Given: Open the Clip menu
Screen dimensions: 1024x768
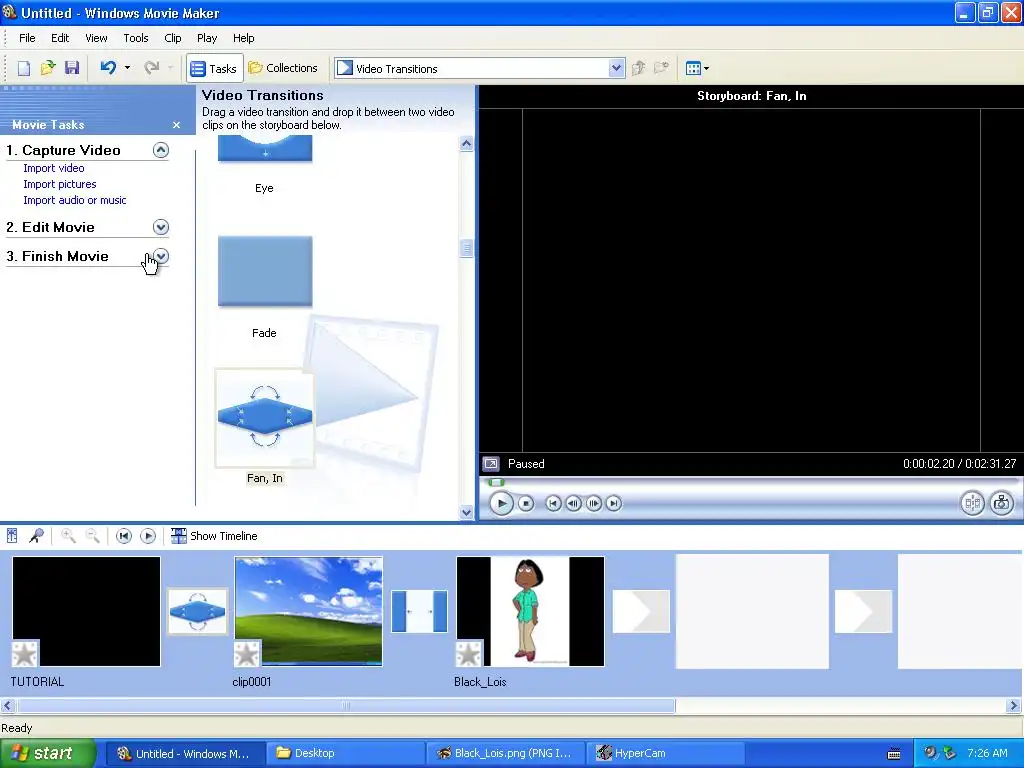Looking at the screenshot, I should point(173,38).
